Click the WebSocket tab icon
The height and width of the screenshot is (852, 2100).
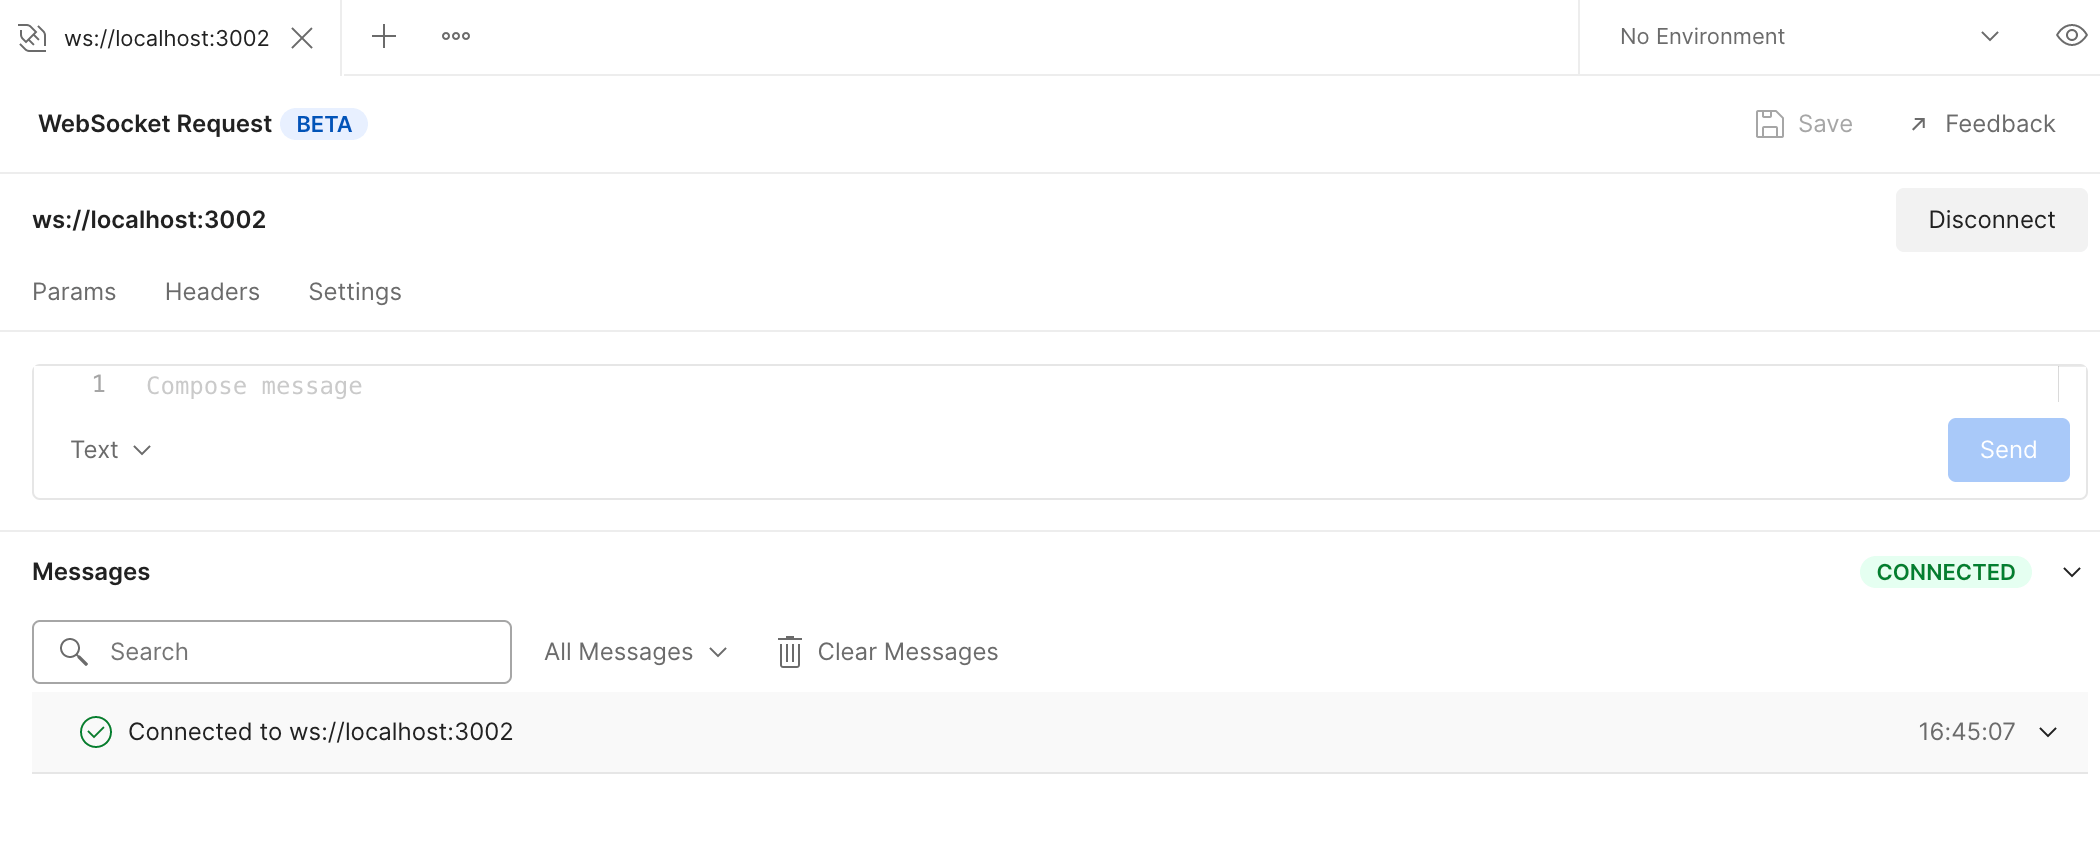[33, 38]
